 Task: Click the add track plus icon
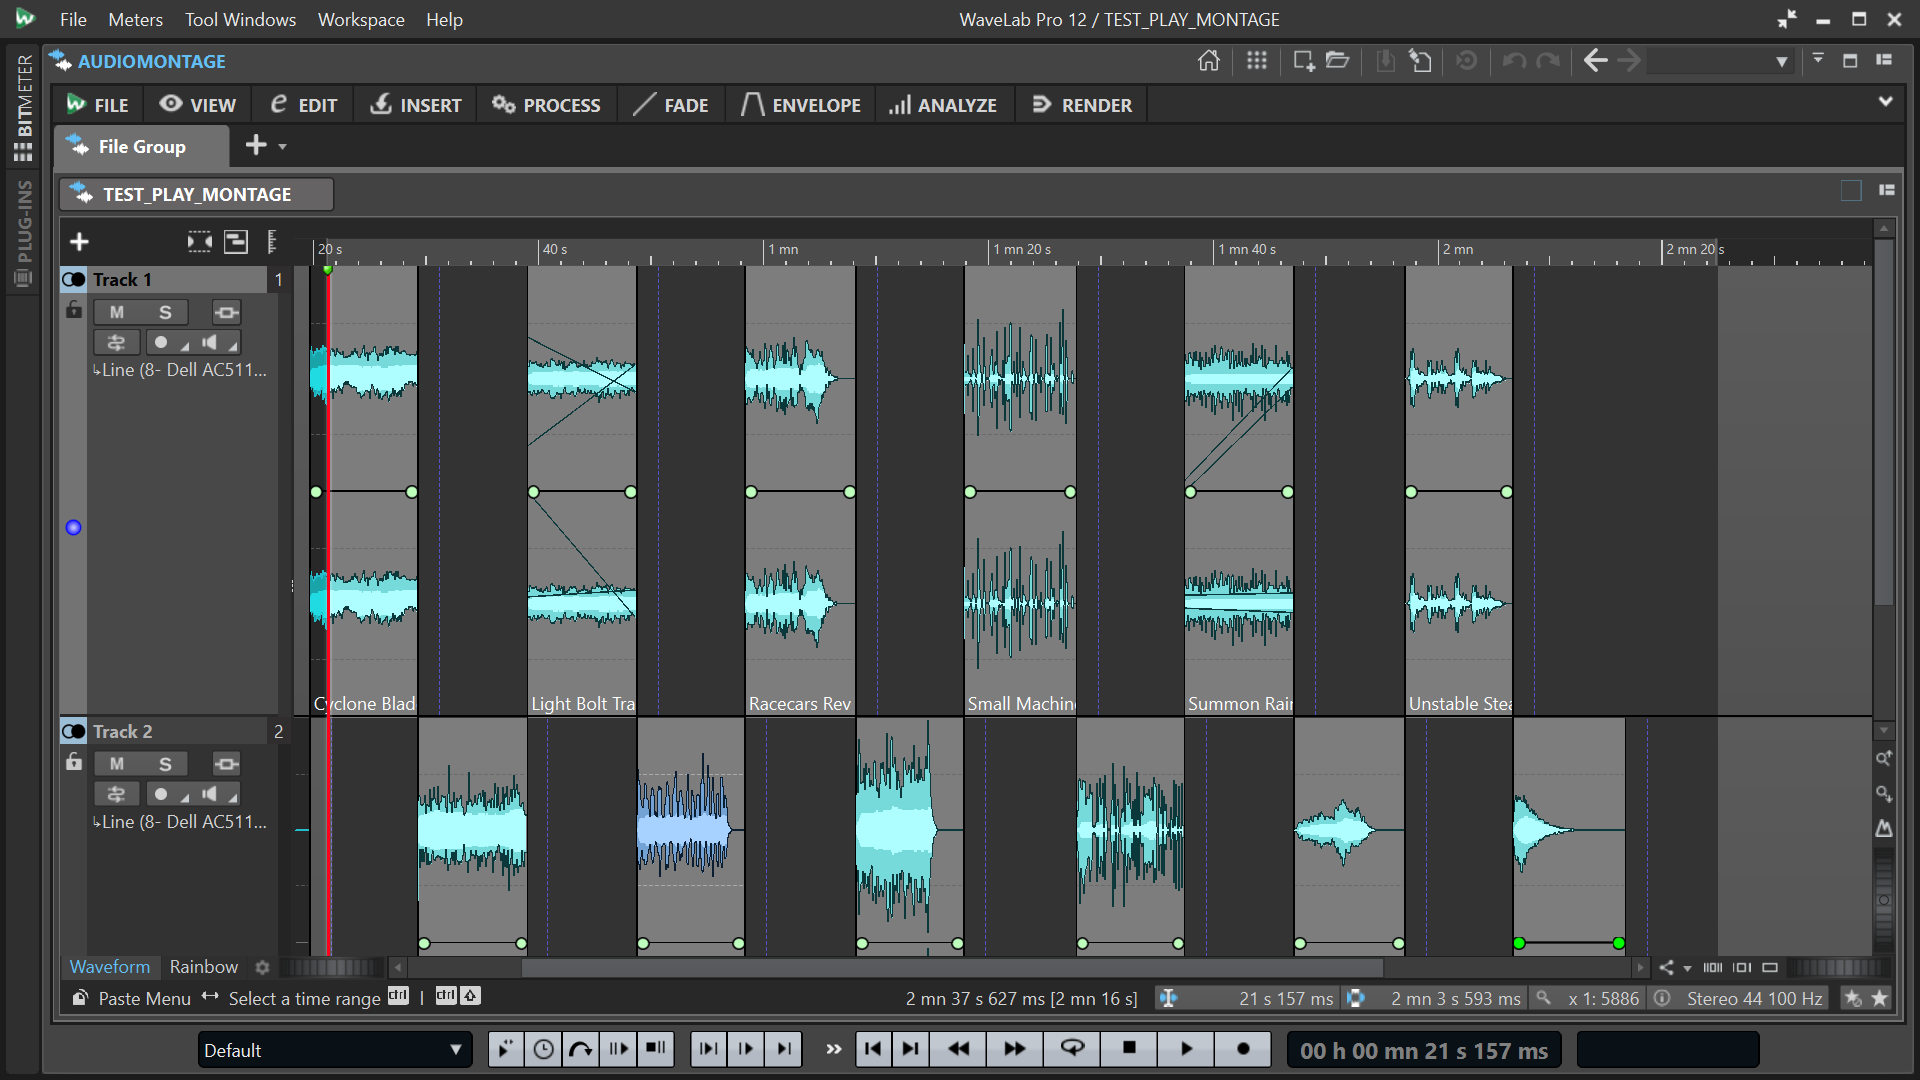(79, 242)
